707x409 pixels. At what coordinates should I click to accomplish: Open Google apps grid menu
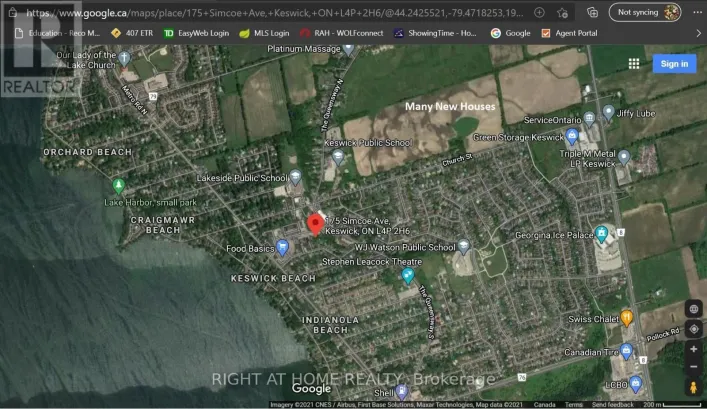(633, 64)
